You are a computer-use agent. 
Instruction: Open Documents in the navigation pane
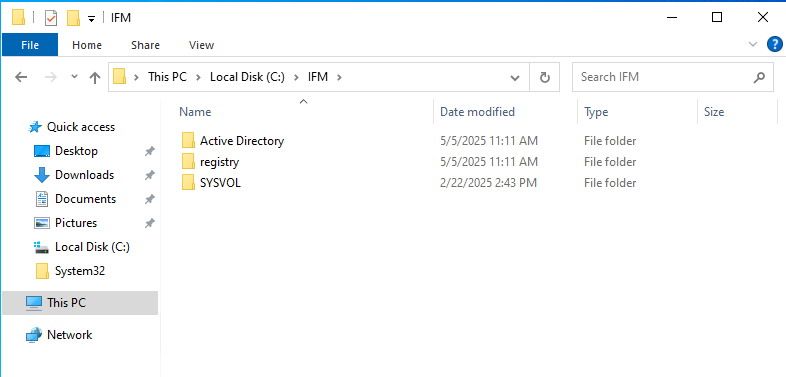click(85, 199)
